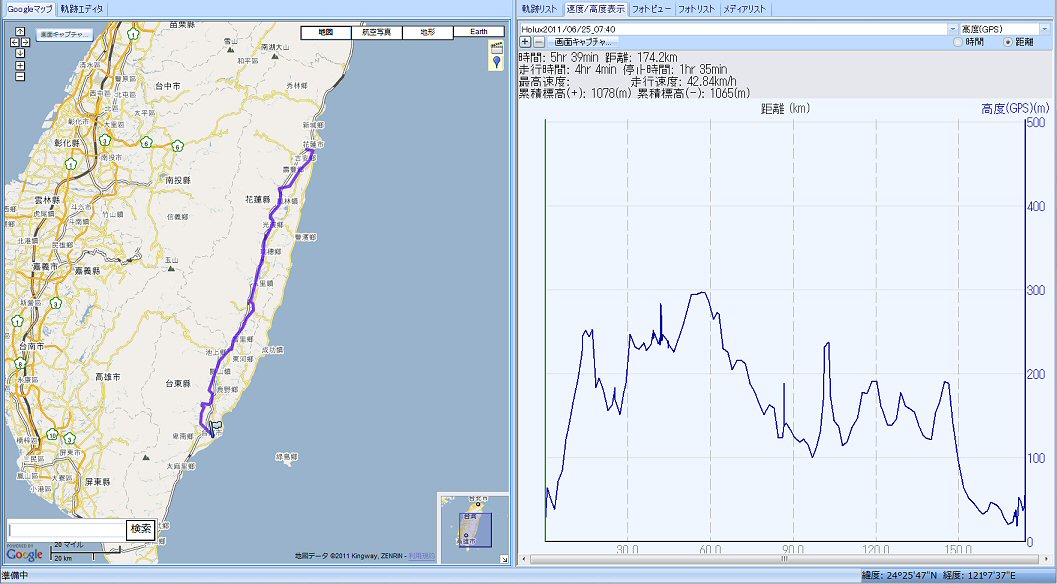The image size is (1057, 584).
Task: Pan the map up with the arrow icon
Action: click(20, 31)
